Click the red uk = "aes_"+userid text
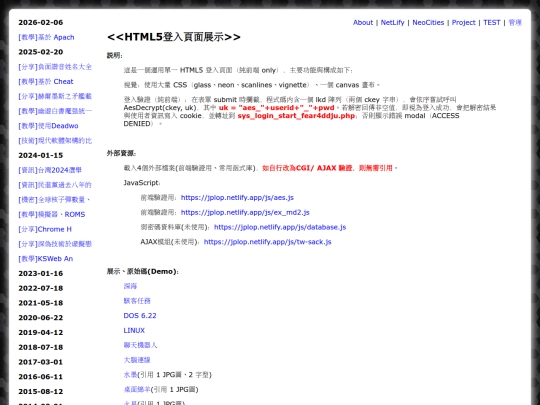The image size is (540, 405). pos(276,108)
